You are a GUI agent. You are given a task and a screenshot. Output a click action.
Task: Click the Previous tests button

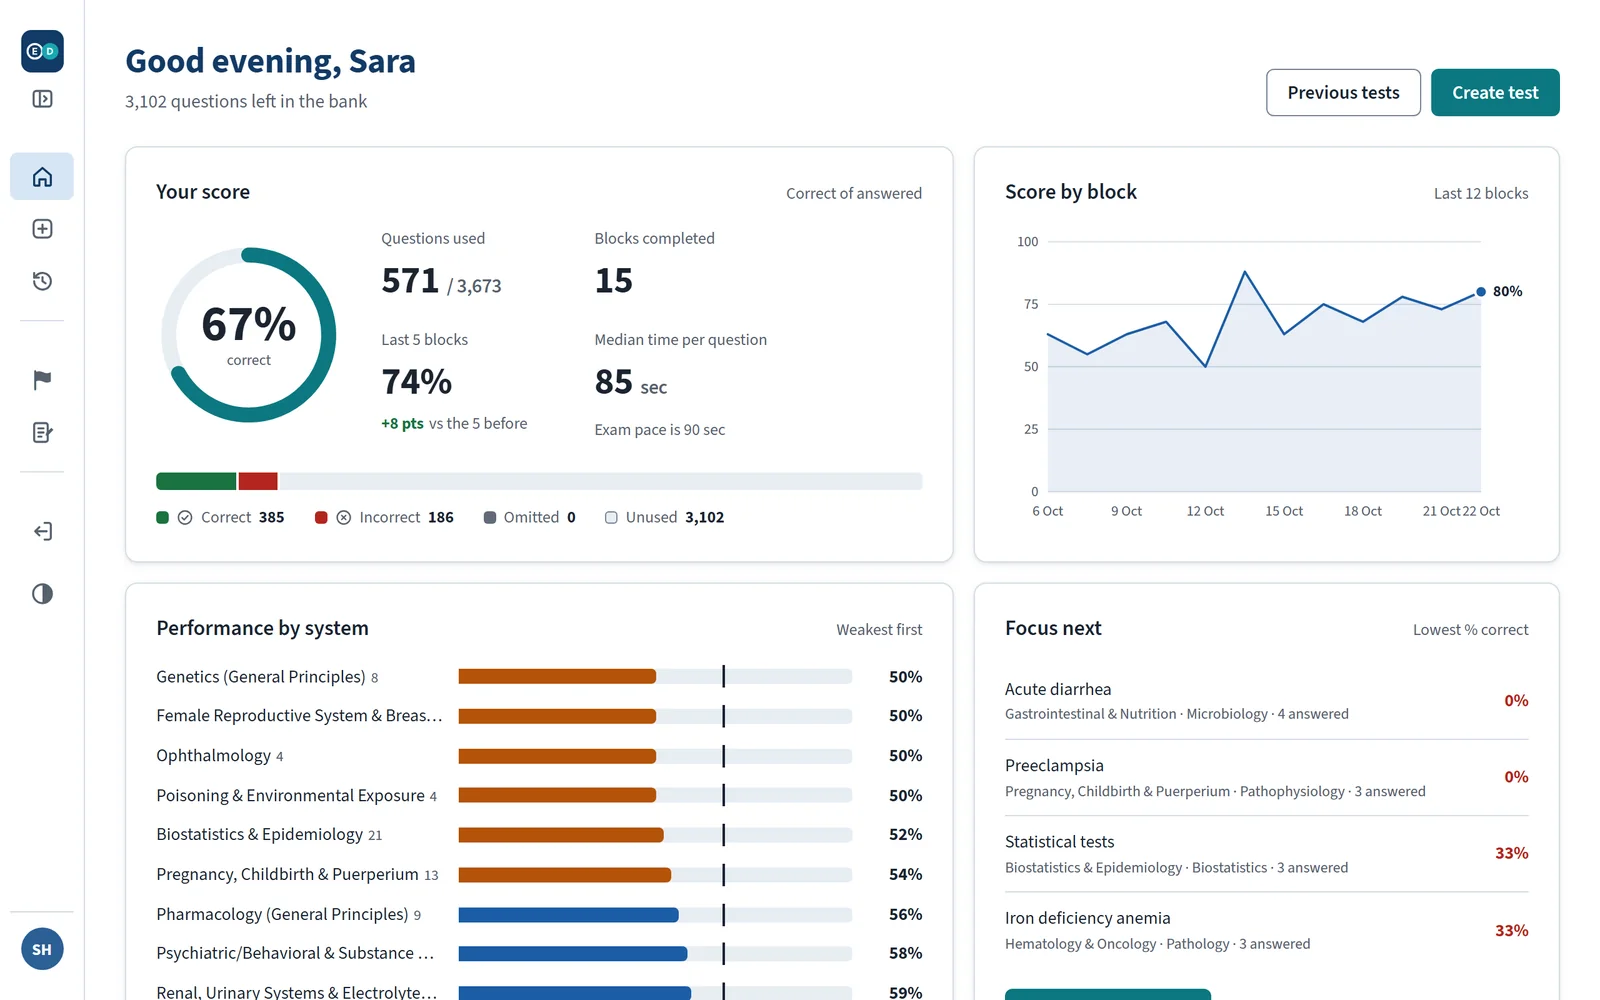[x=1343, y=93]
